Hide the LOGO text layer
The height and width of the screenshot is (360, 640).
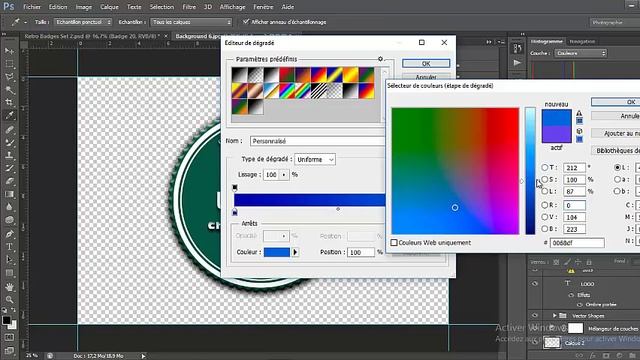coord(535,283)
